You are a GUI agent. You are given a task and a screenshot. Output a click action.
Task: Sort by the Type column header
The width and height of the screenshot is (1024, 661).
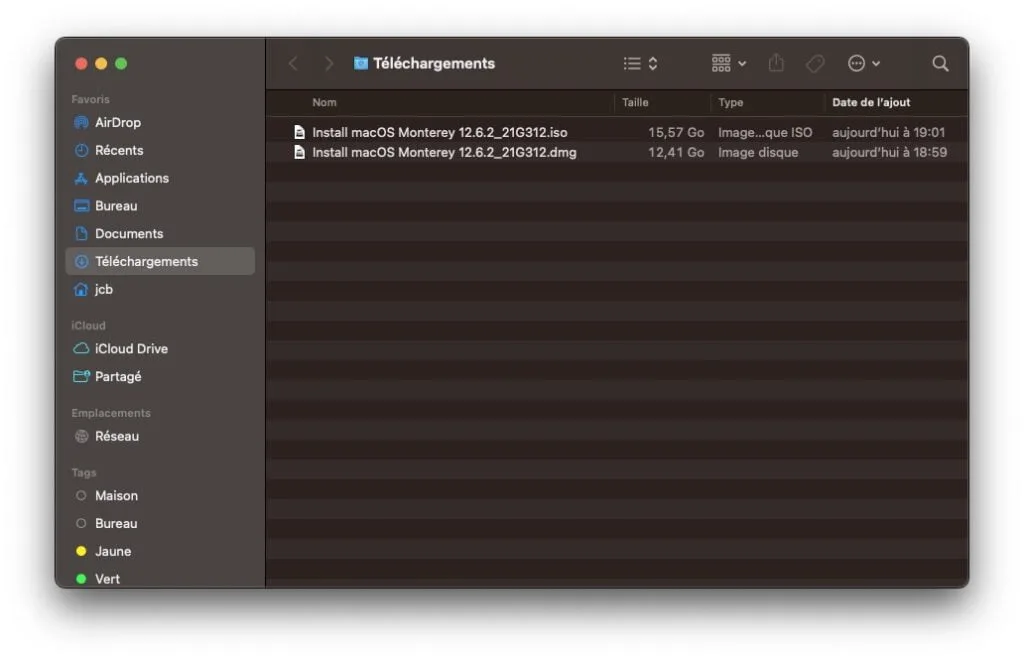(x=731, y=103)
